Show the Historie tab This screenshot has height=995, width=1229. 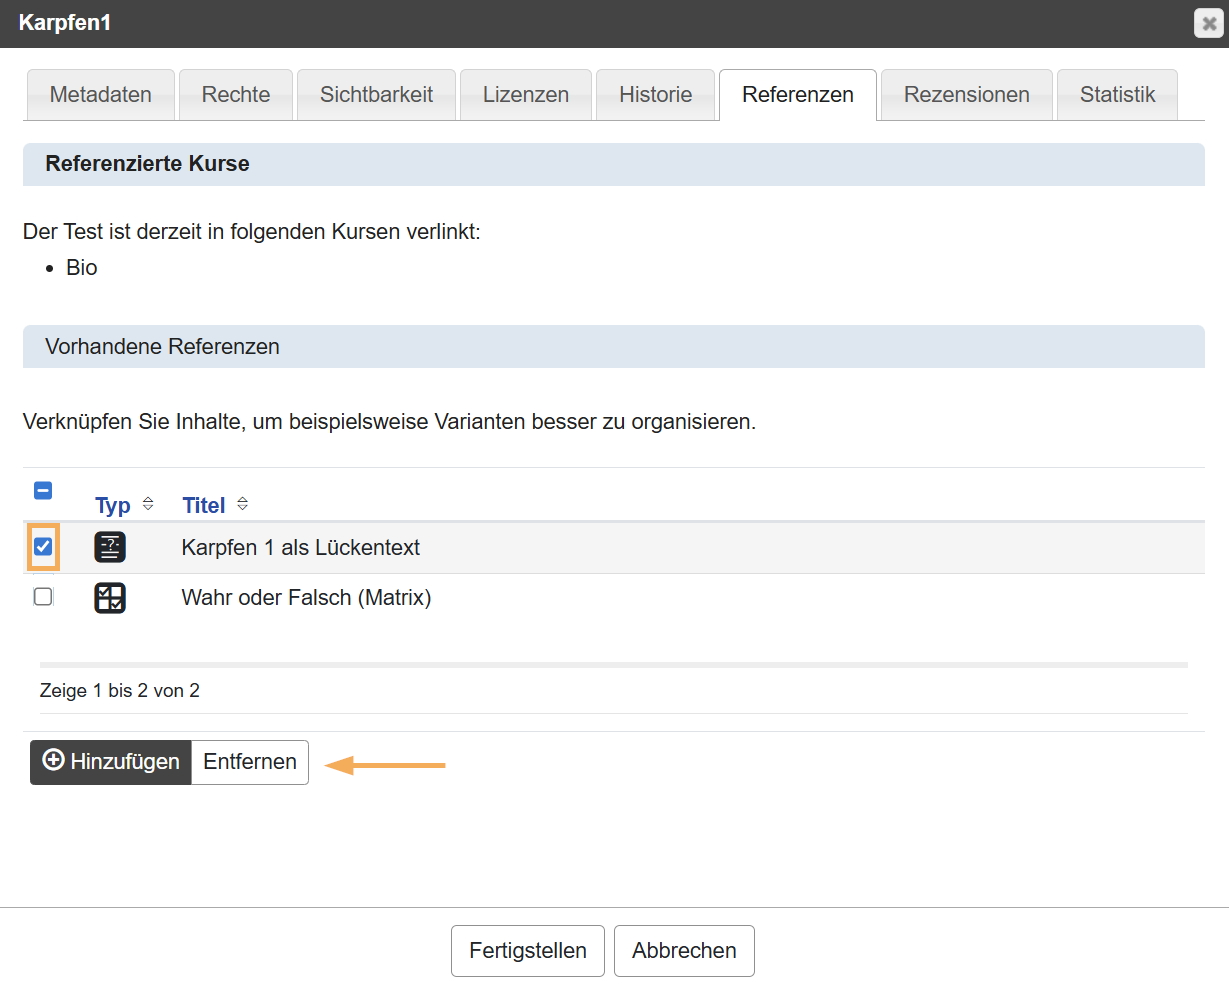tap(655, 95)
